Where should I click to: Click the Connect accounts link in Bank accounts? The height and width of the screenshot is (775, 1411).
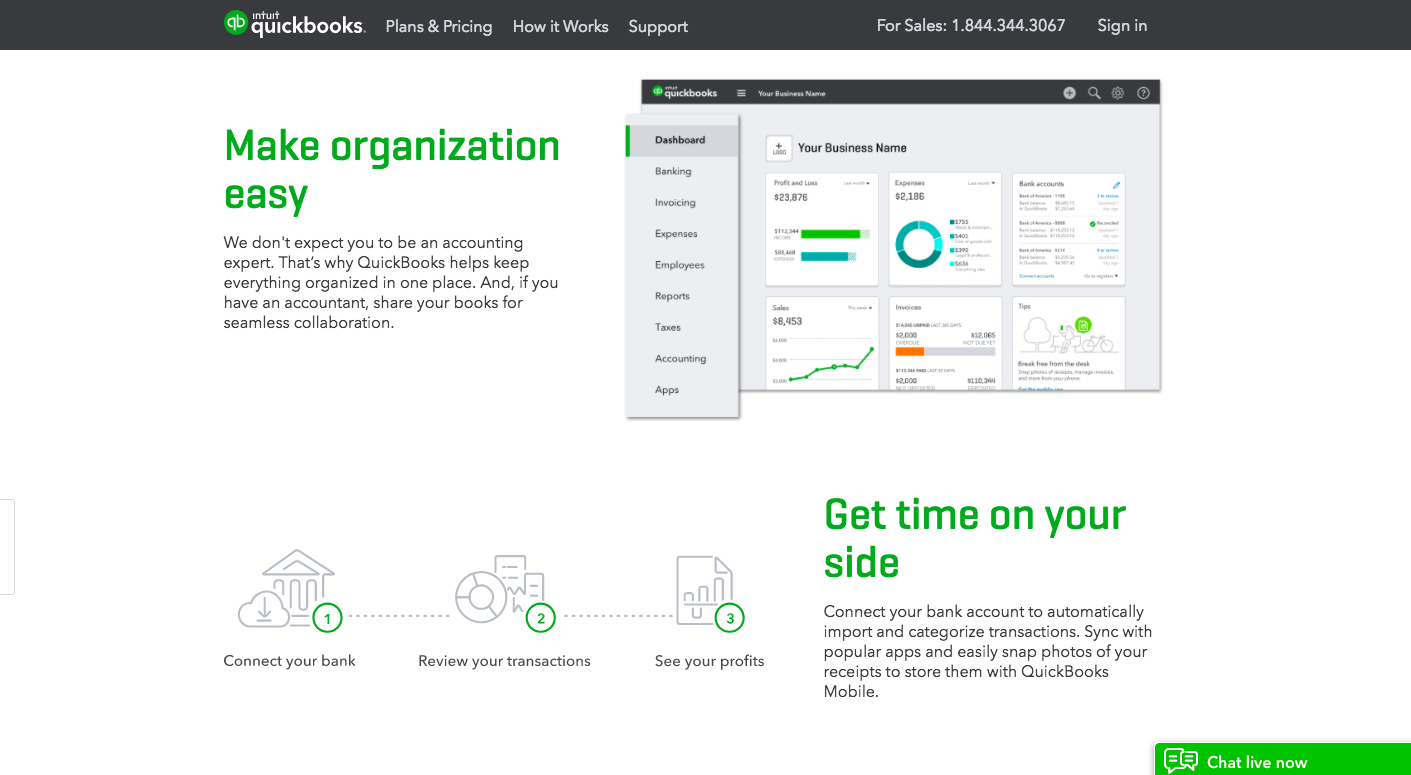pos(1036,275)
